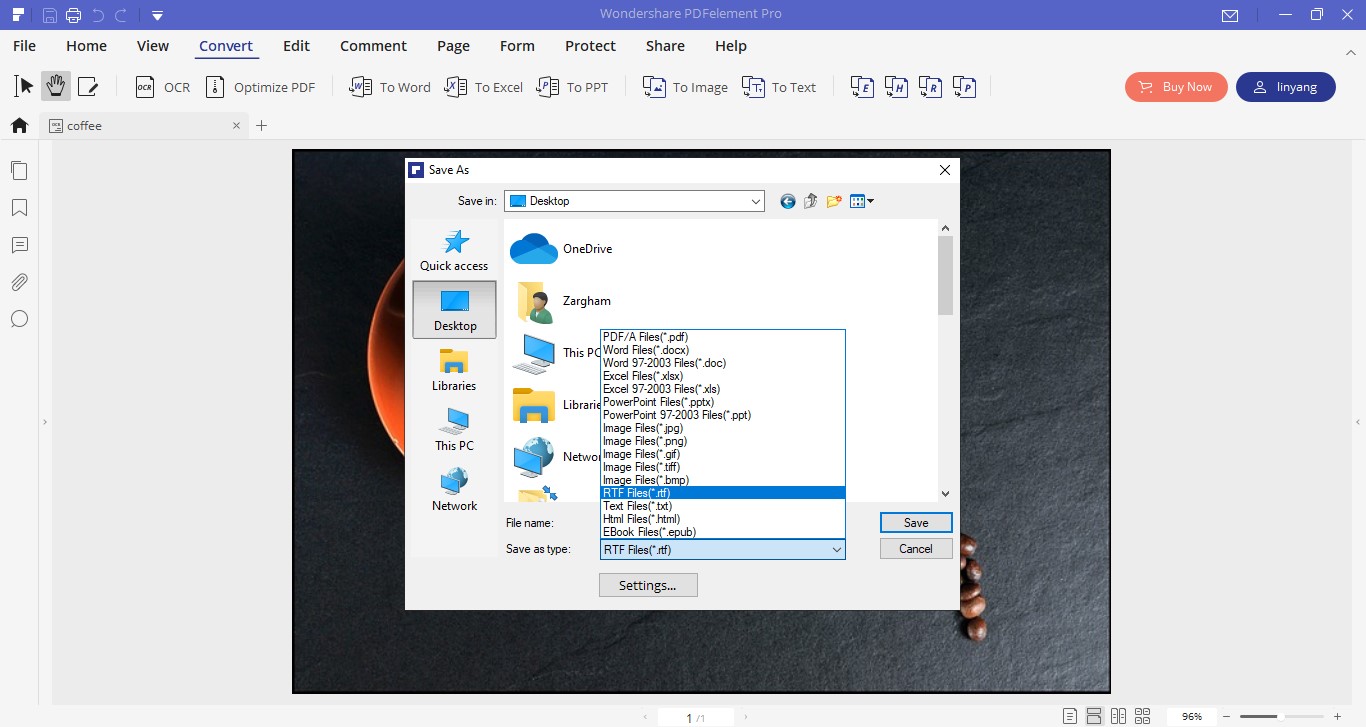The height and width of the screenshot is (727, 1366).
Task: Click the convert to RTF icon
Action: (931, 87)
